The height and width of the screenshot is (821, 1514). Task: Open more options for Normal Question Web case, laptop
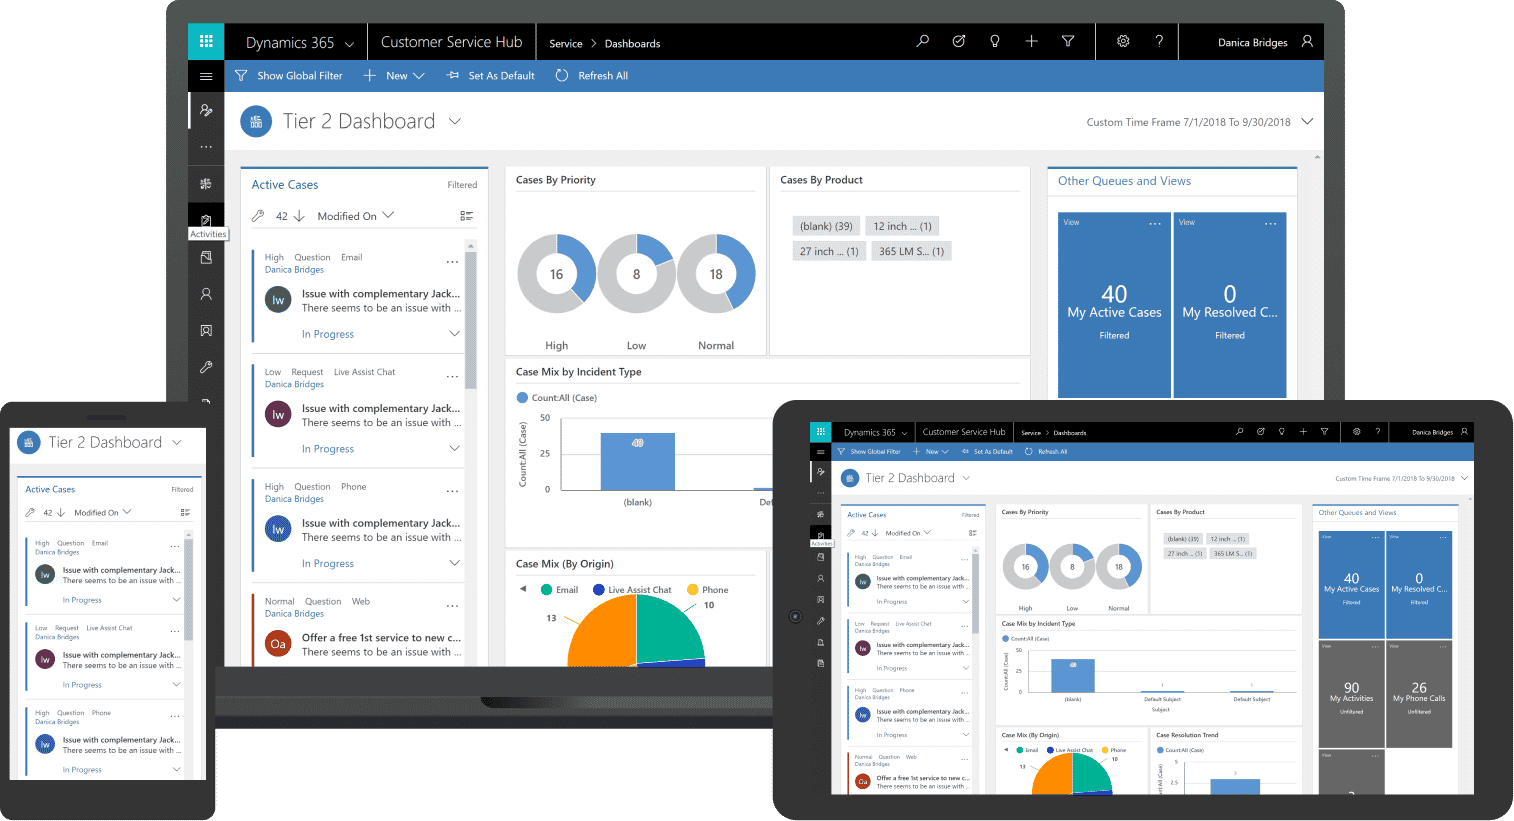point(452,606)
